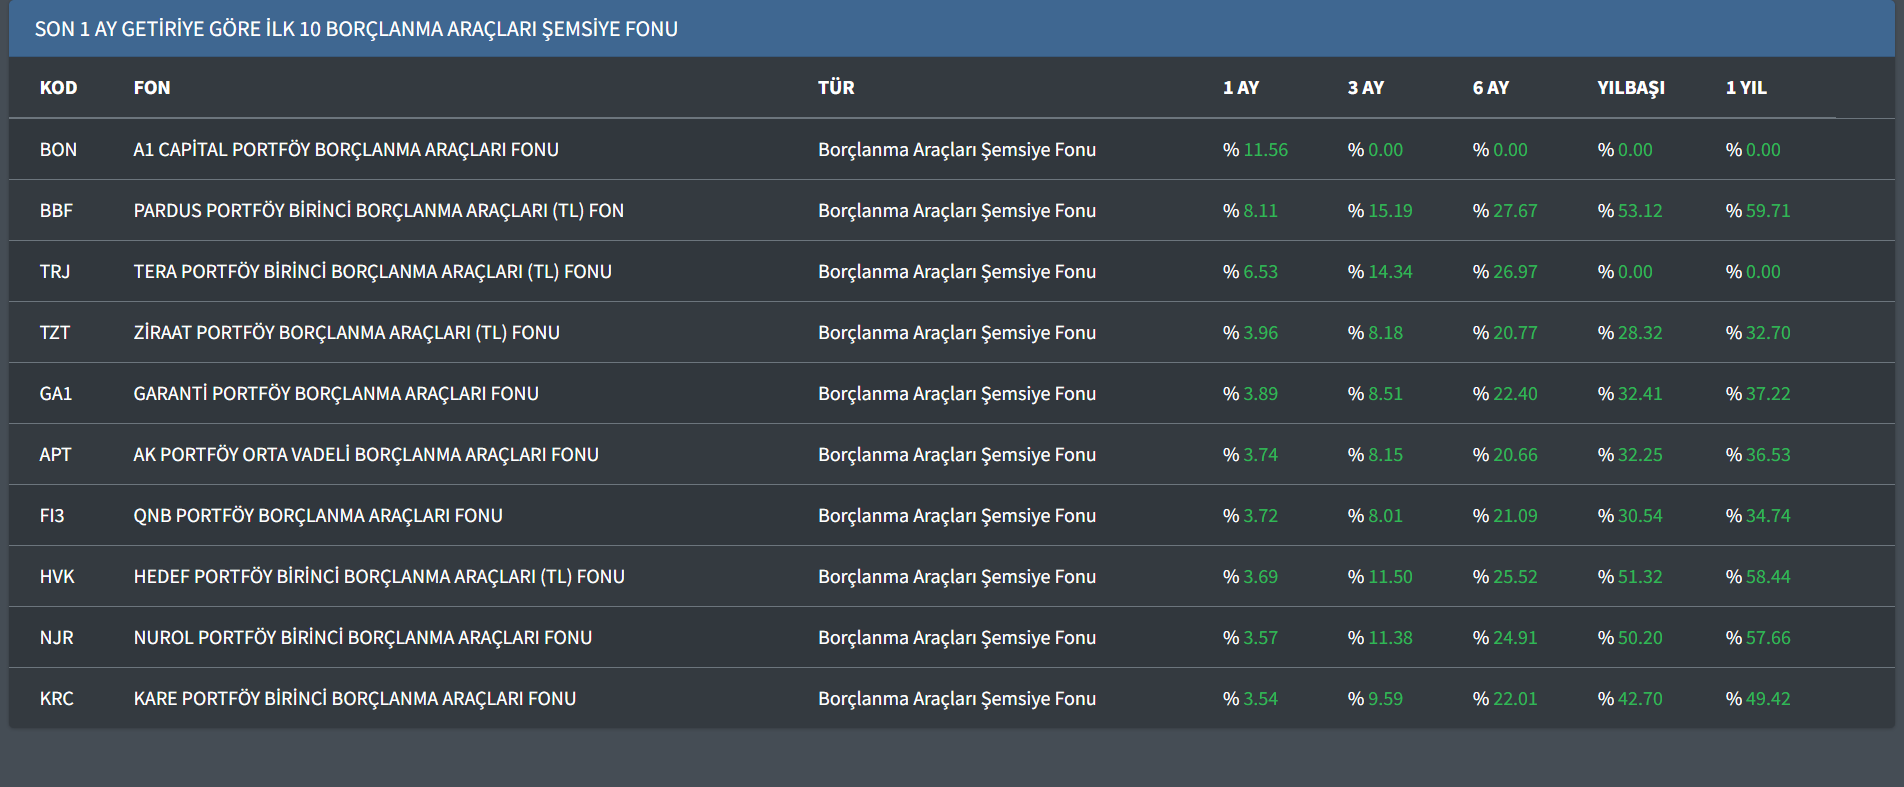Open TERA PORTFÖY BİRİNCİ BORÇLANMA ARAÇLARI fund
The height and width of the screenshot is (787, 1904).
point(372,272)
